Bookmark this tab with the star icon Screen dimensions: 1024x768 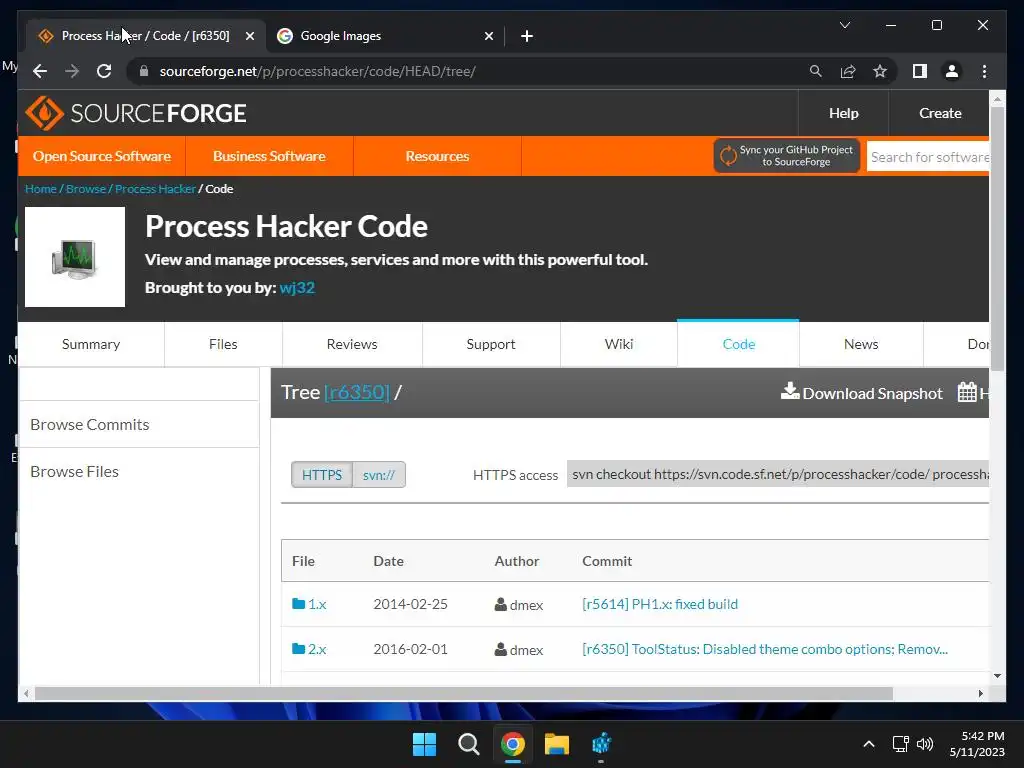pyautogui.click(x=880, y=71)
